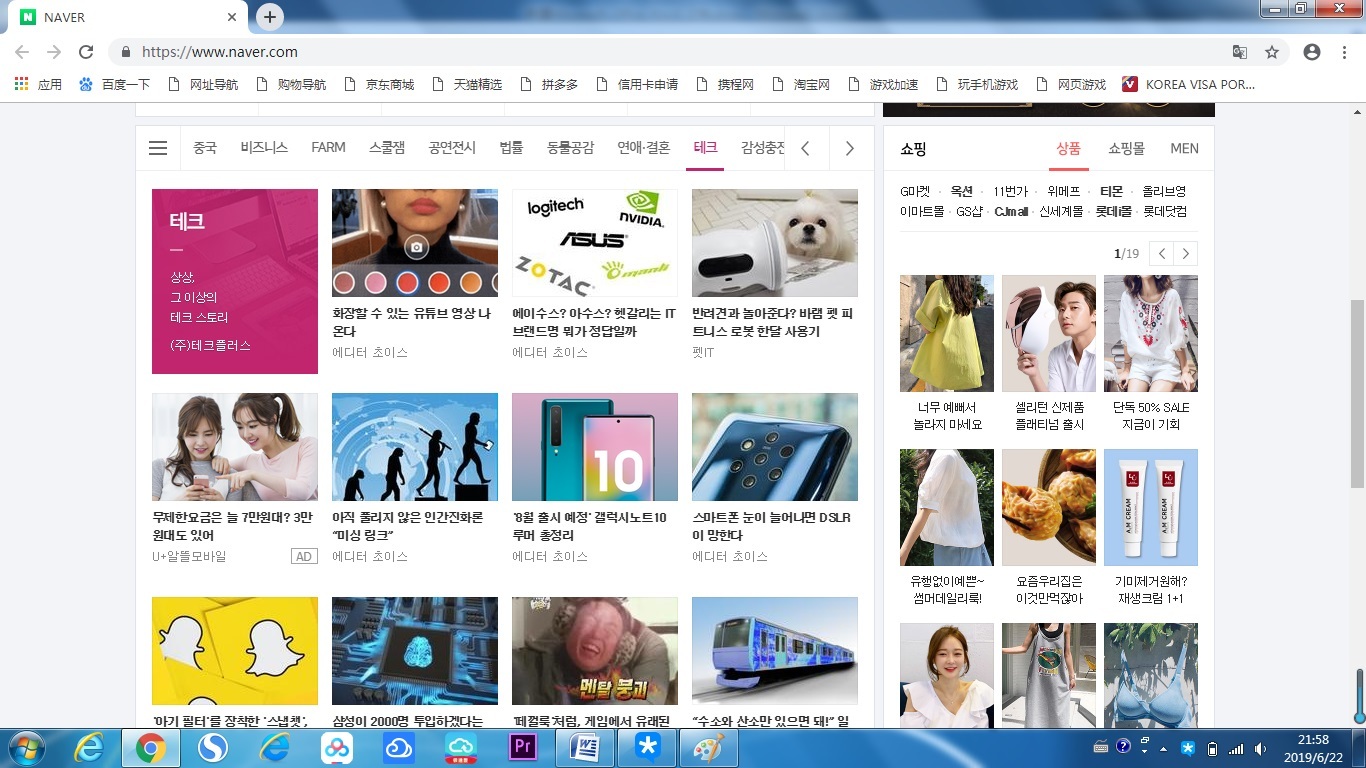Go to previous shopping page arrow
1366x768 pixels.
(x=1161, y=254)
